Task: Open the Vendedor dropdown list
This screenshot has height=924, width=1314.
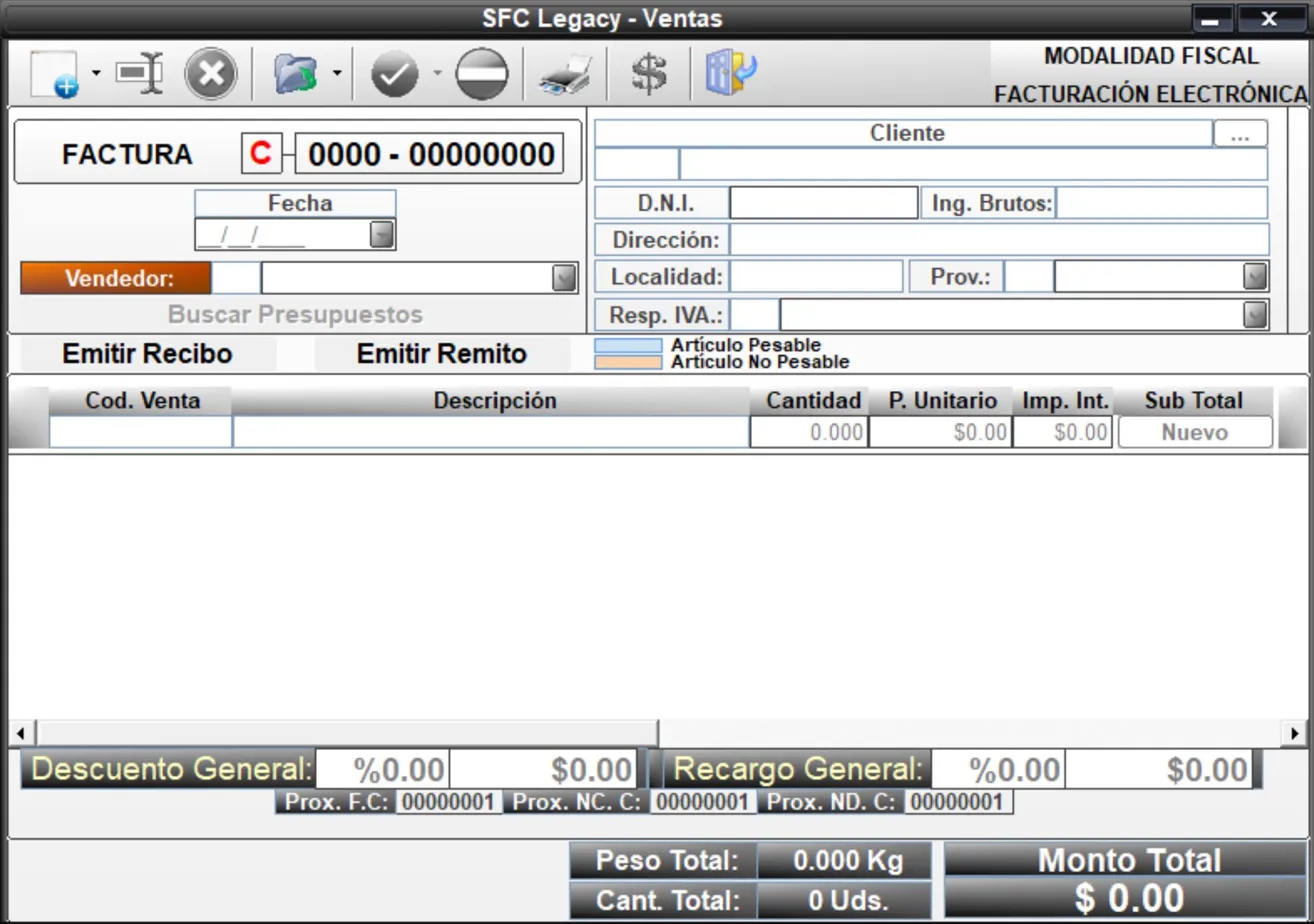Action: 564,278
